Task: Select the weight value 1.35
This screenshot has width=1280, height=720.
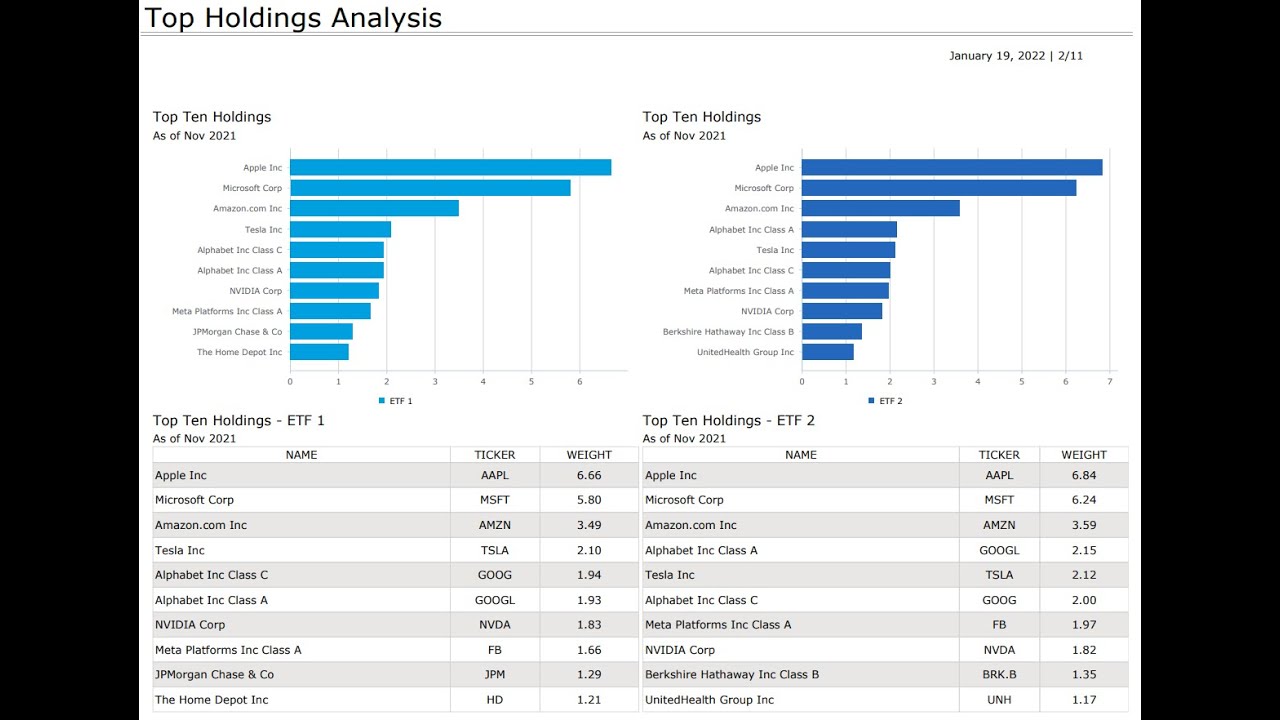Action: pyautogui.click(x=1084, y=675)
